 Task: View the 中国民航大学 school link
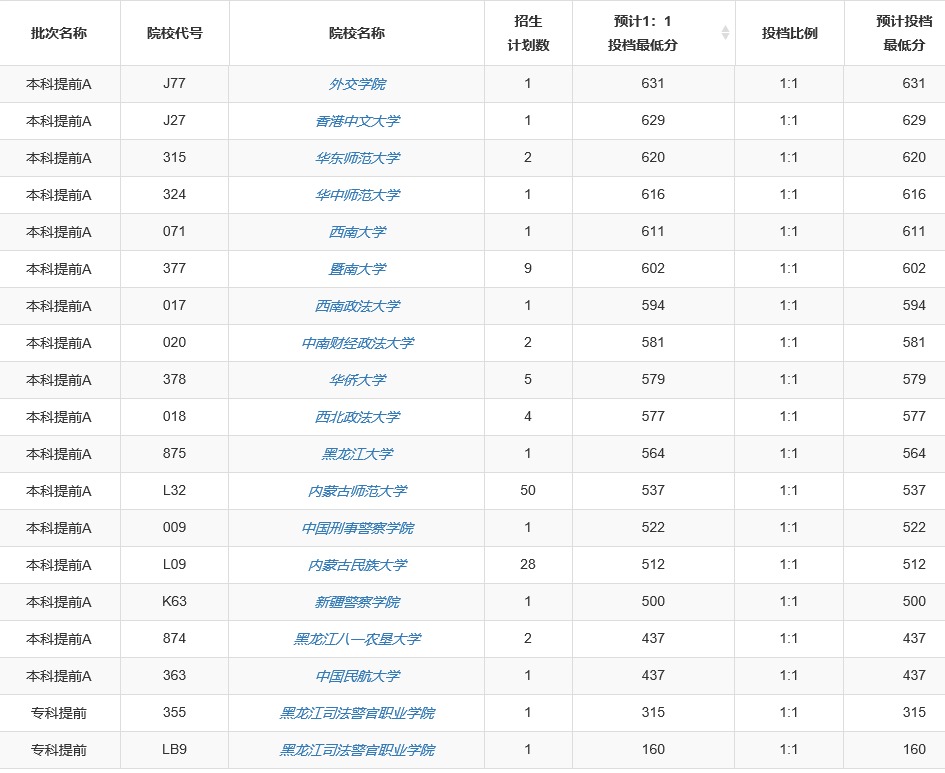[x=357, y=676]
